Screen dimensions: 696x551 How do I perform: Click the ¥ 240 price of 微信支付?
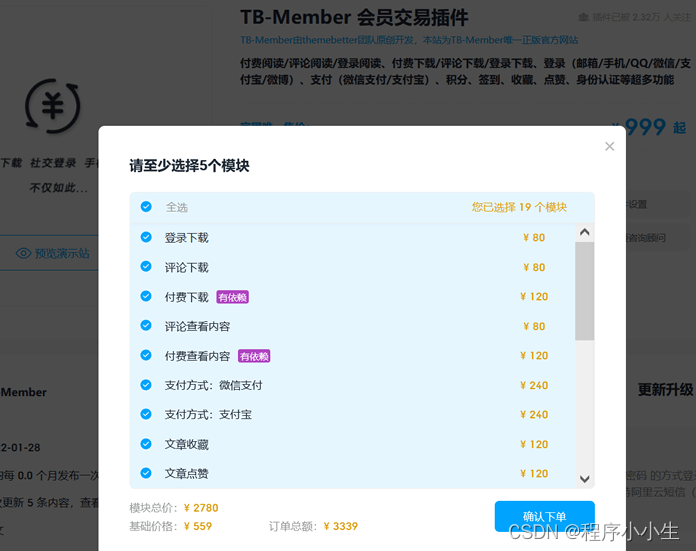pyautogui.click(x=534, y=385)
